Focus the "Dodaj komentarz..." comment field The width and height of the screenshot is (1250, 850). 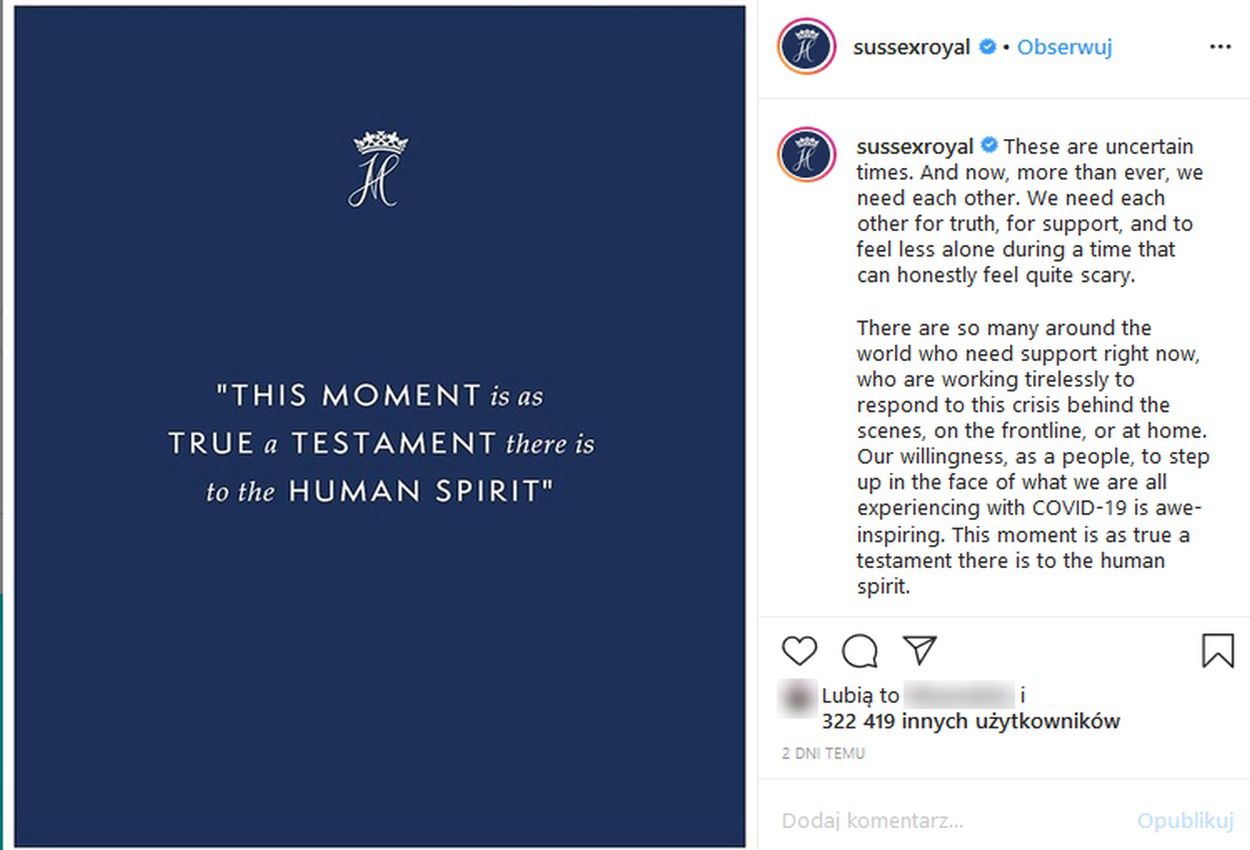tap(940, 821)
